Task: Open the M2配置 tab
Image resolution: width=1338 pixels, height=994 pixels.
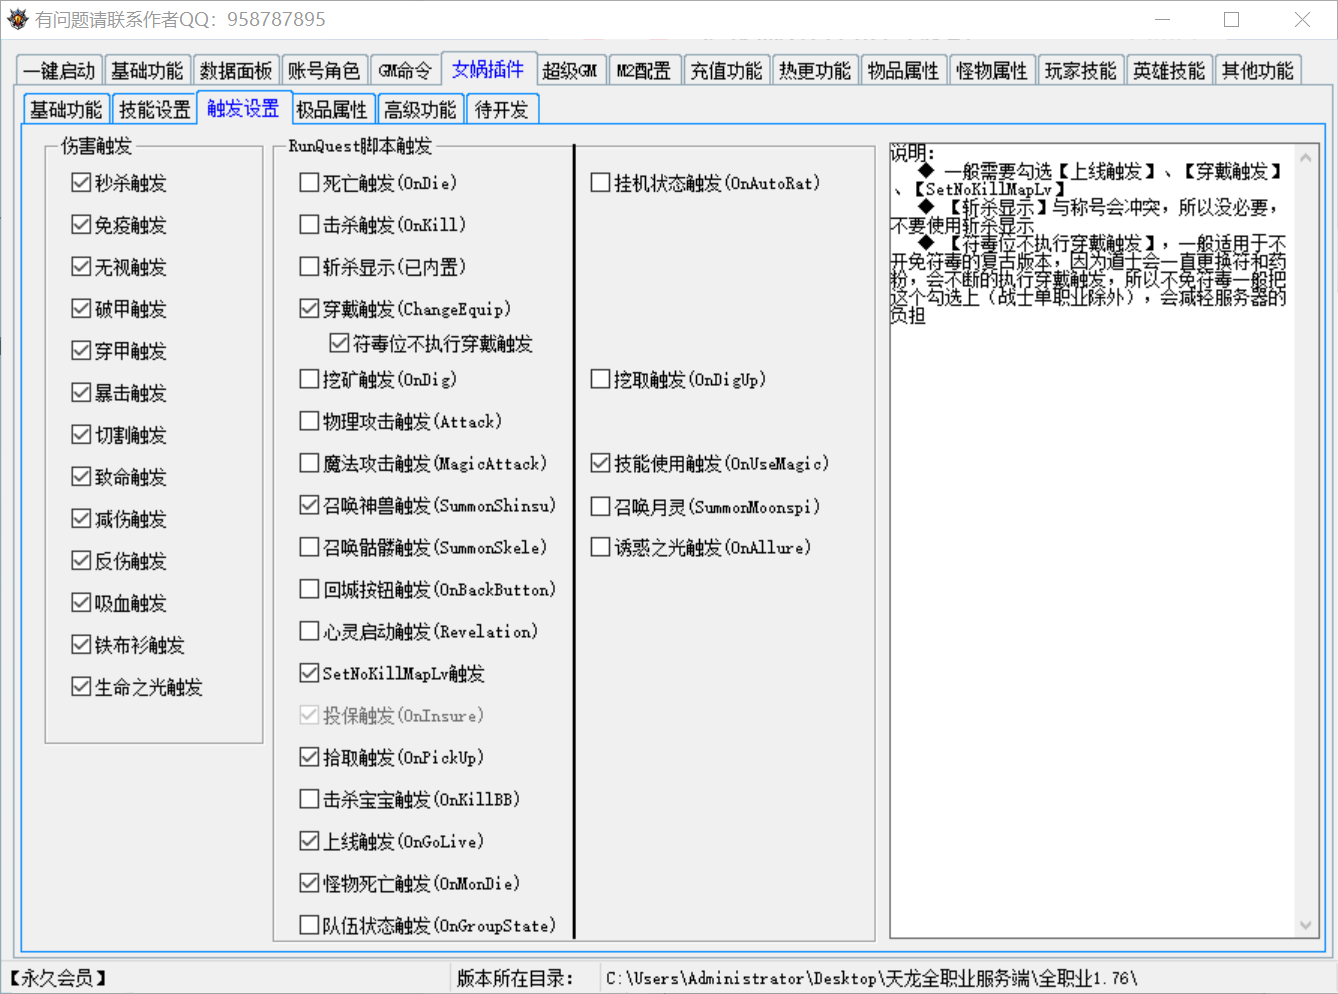Action: click(x=644, y=70)
